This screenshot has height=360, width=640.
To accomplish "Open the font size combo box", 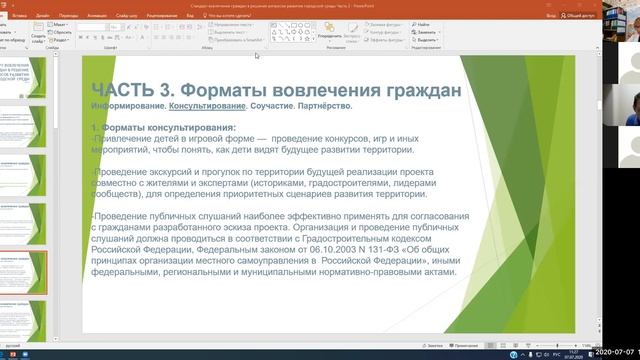I will tap(116, 27).
